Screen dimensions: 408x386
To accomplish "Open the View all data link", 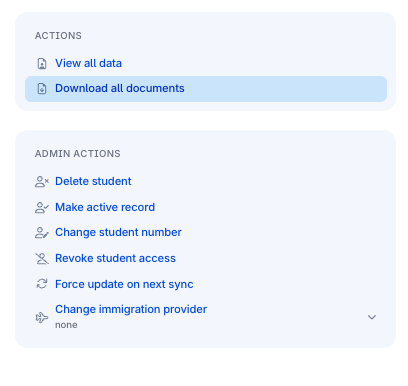I will point(88,63).
